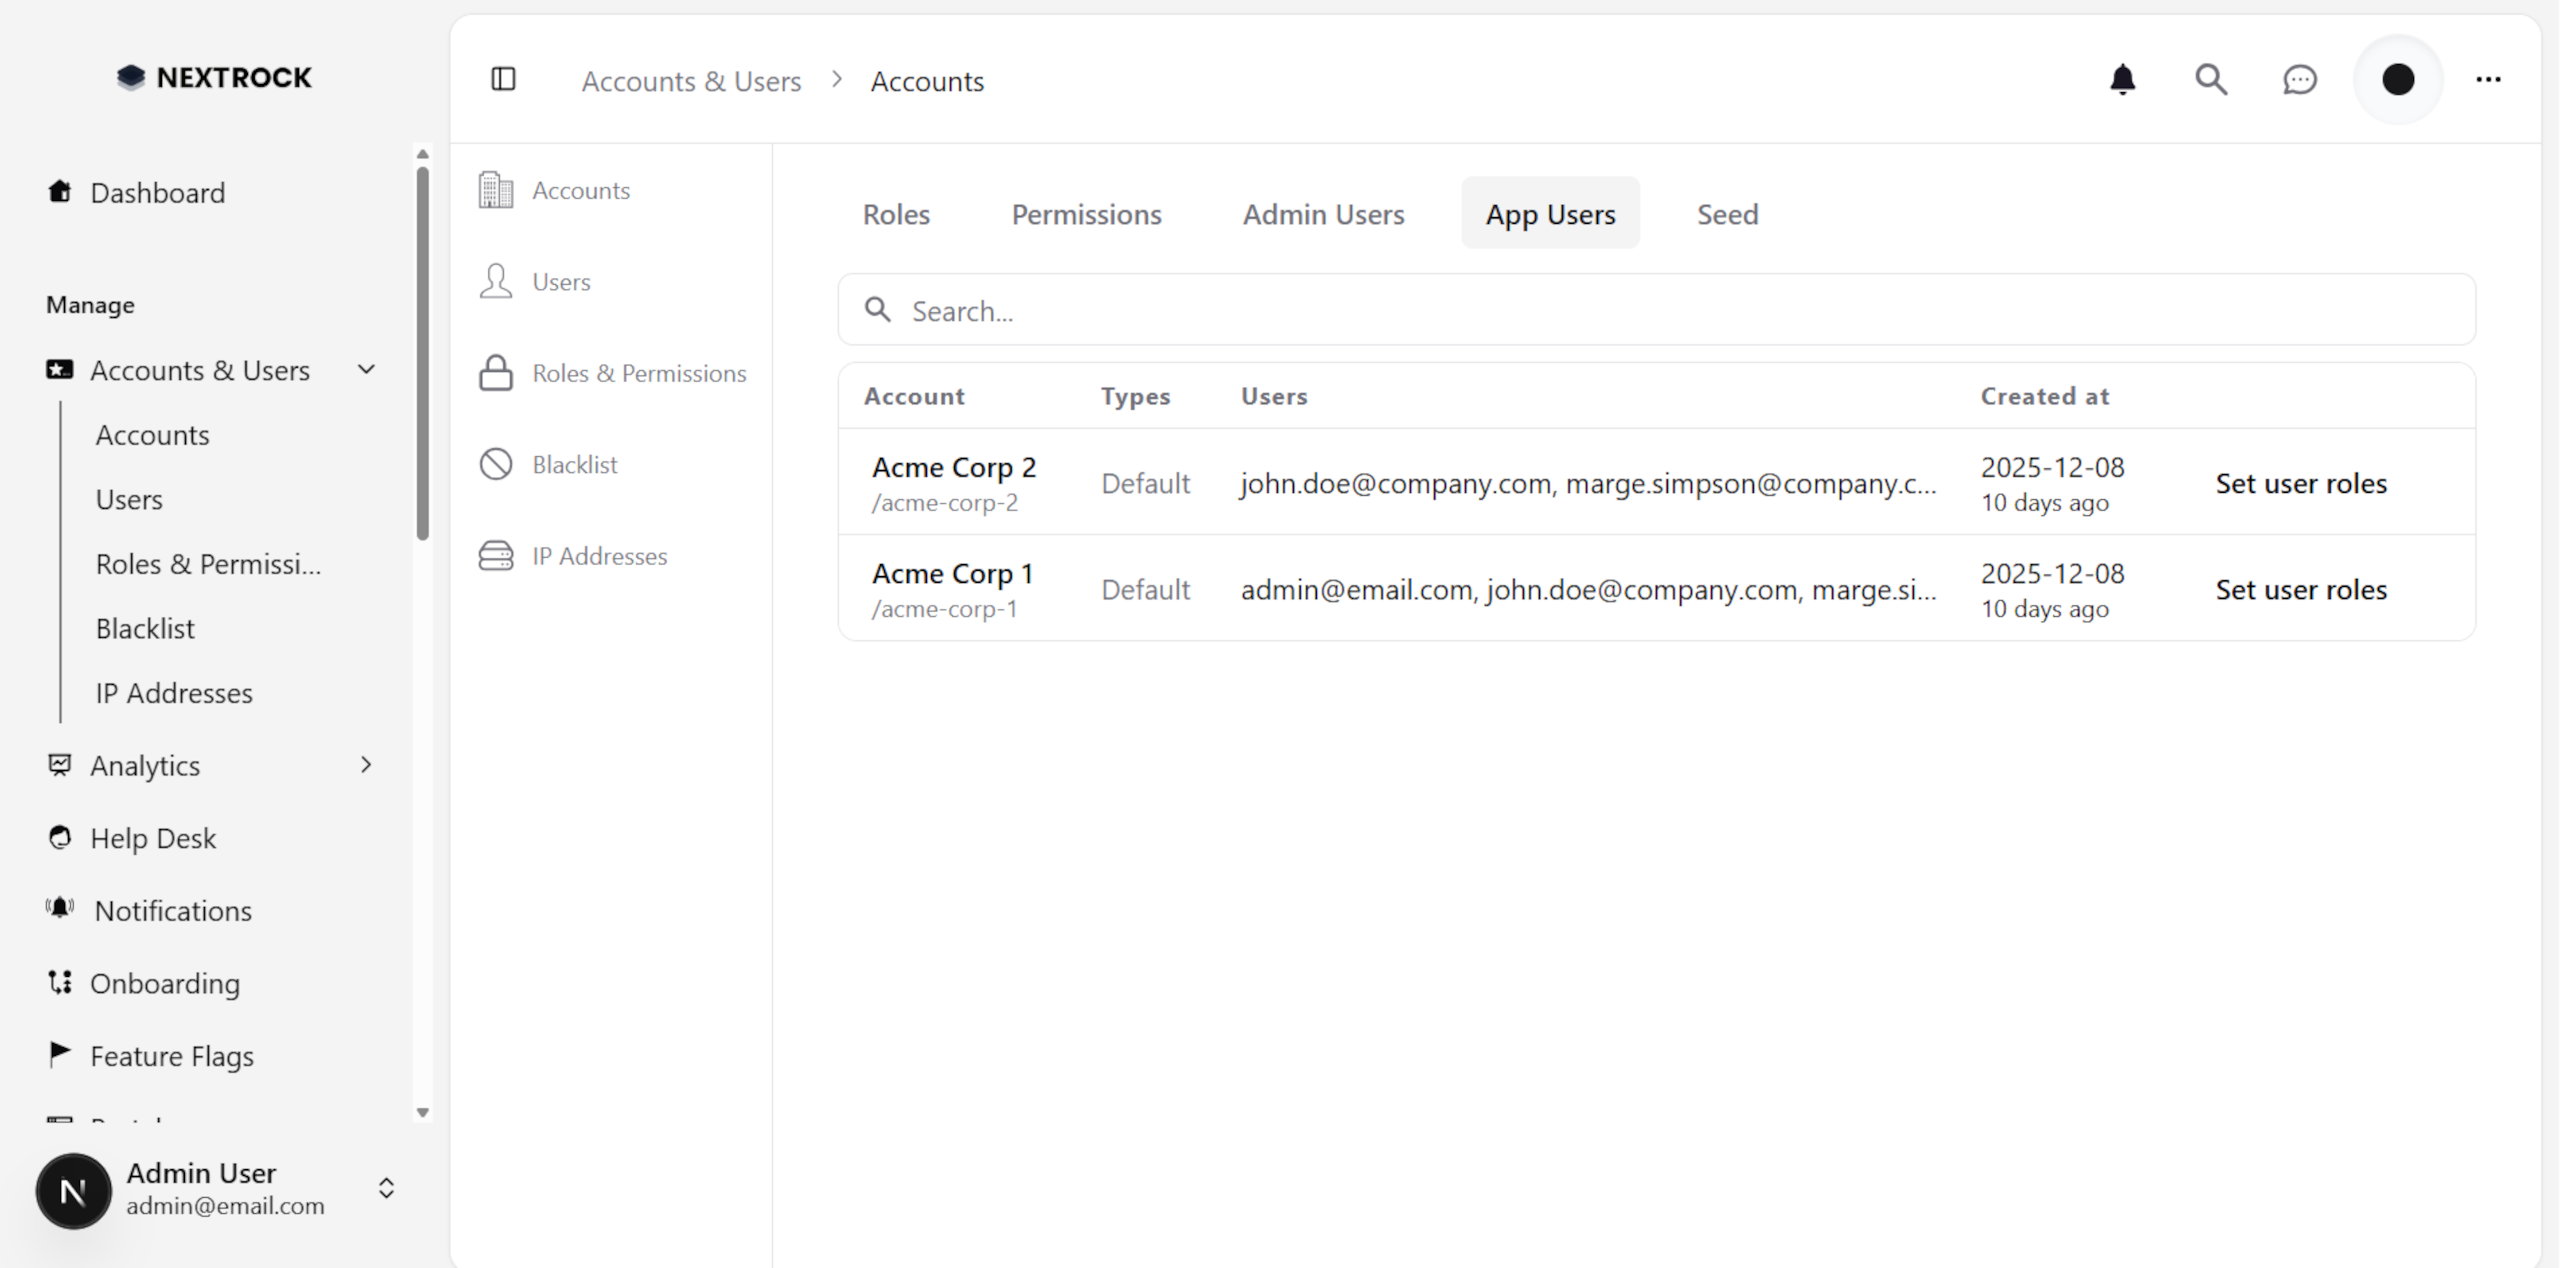Collapse the Accounts & Users section

[366, 369]
